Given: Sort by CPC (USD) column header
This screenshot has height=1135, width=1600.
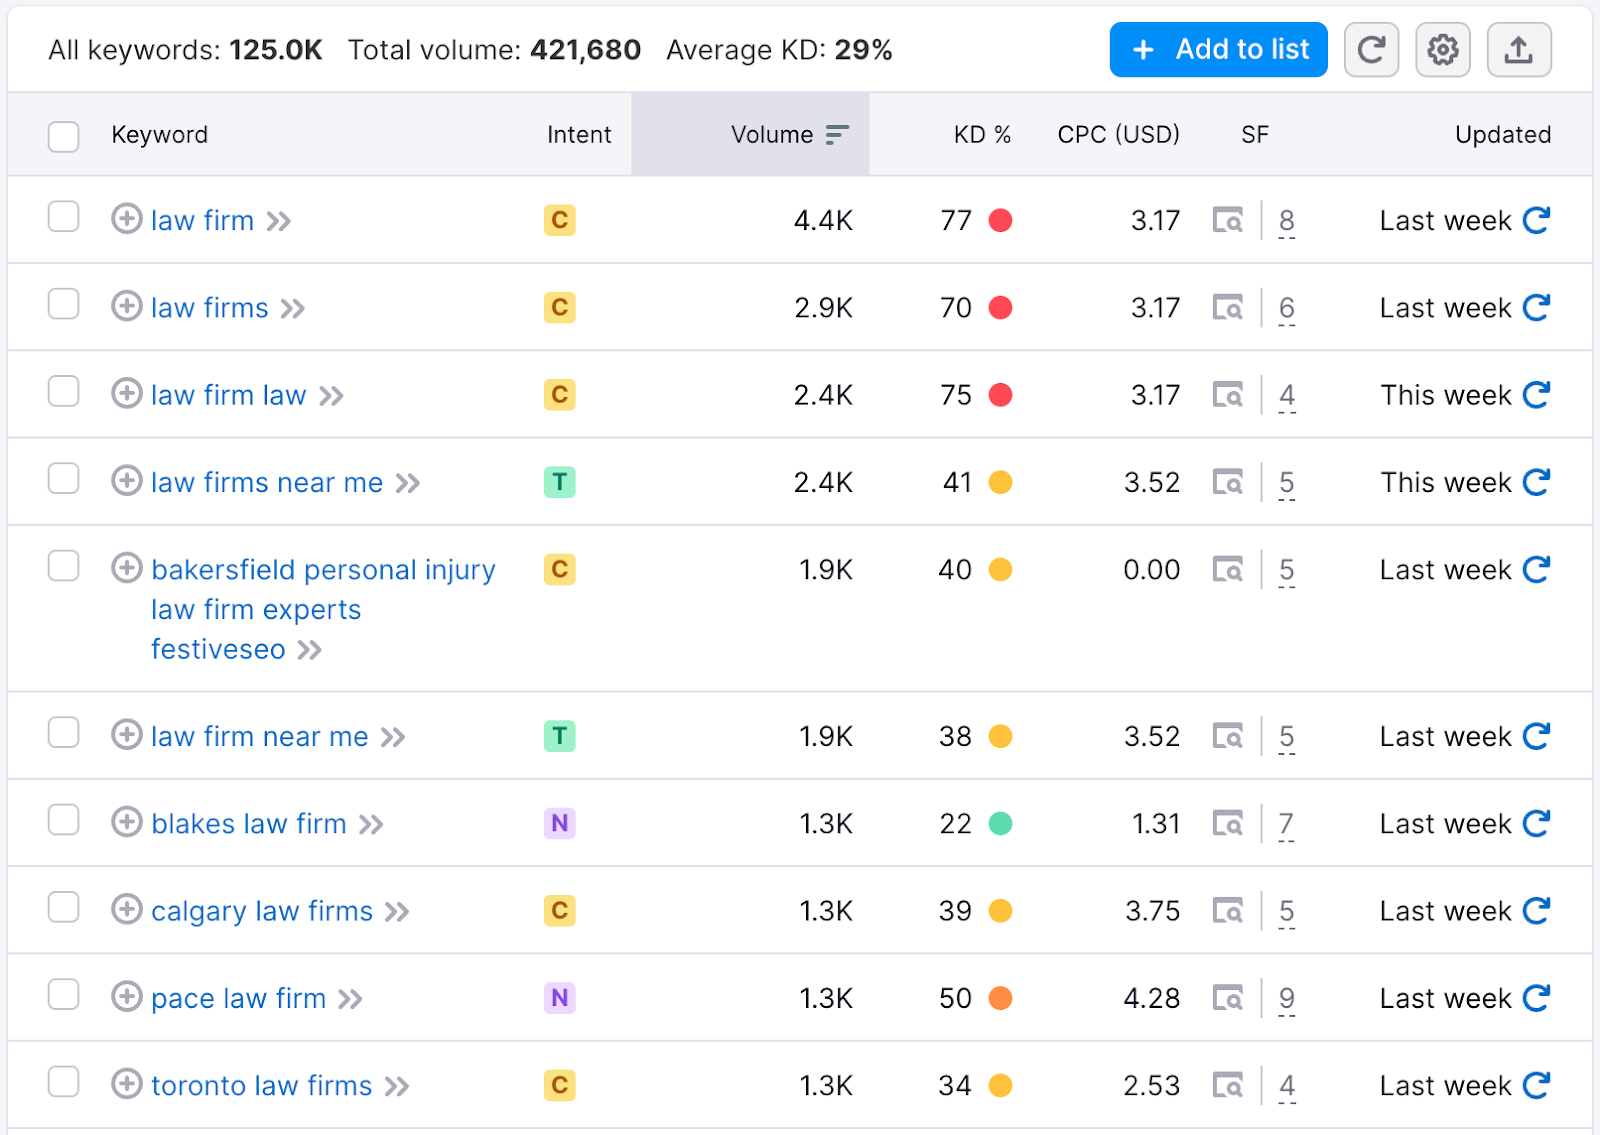Looking at the screenshot, I should pyautogui.click(x=1118, y=135).
